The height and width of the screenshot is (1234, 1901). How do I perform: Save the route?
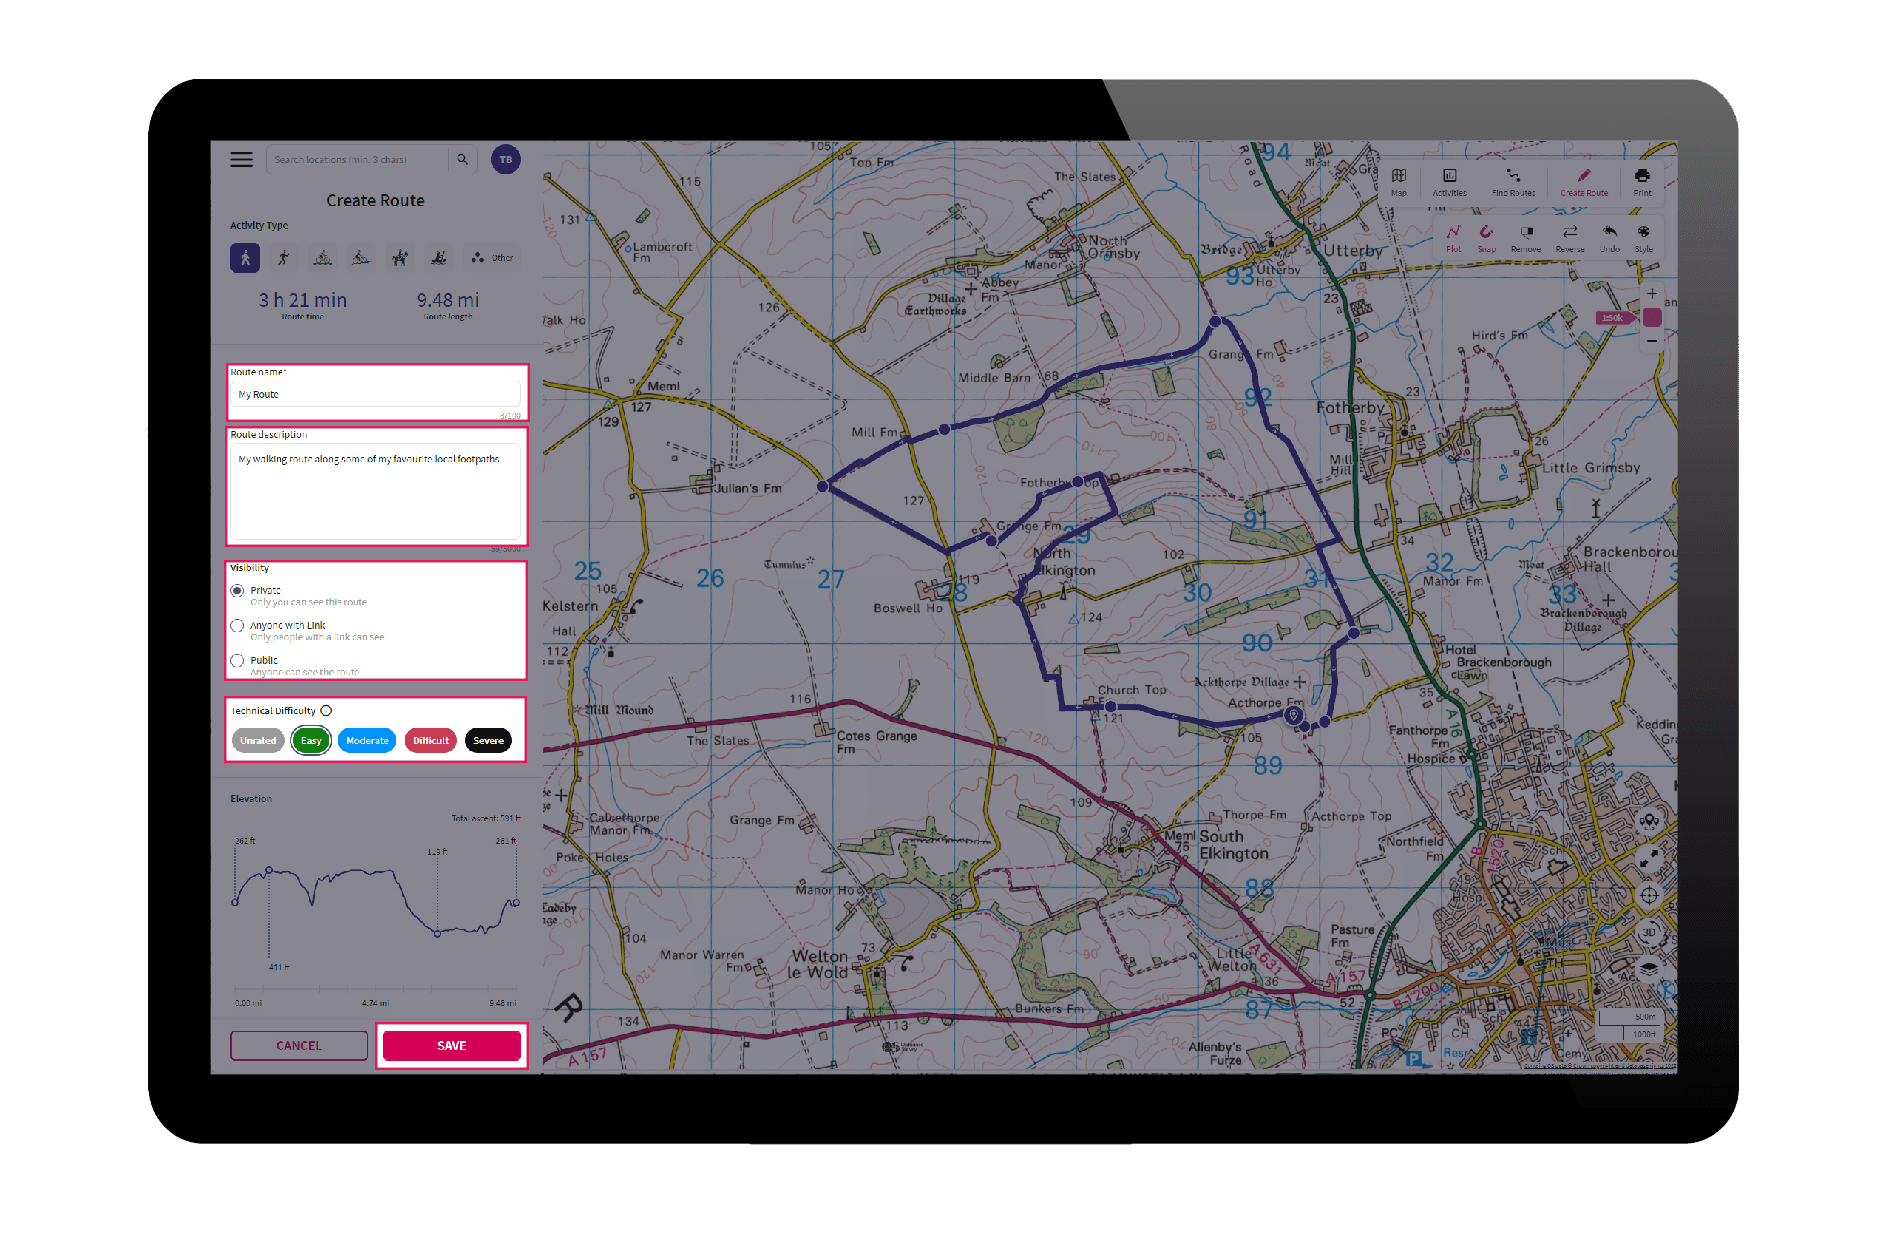[451, 1045]
